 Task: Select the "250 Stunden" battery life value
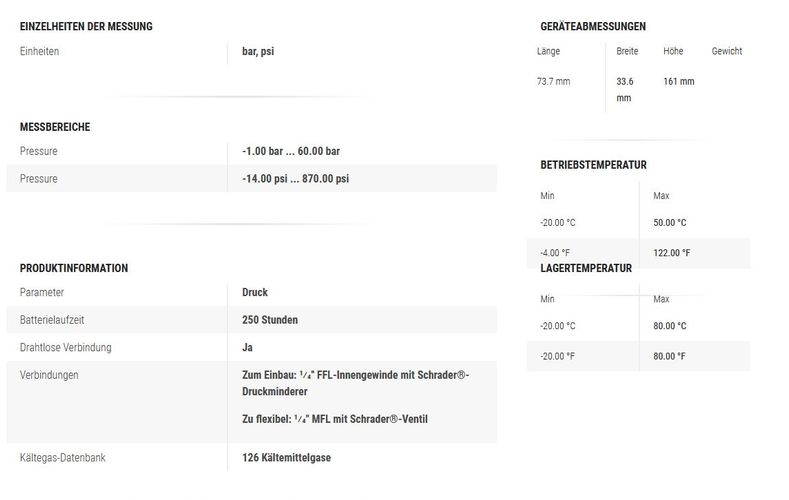click(x=270, y=320)
